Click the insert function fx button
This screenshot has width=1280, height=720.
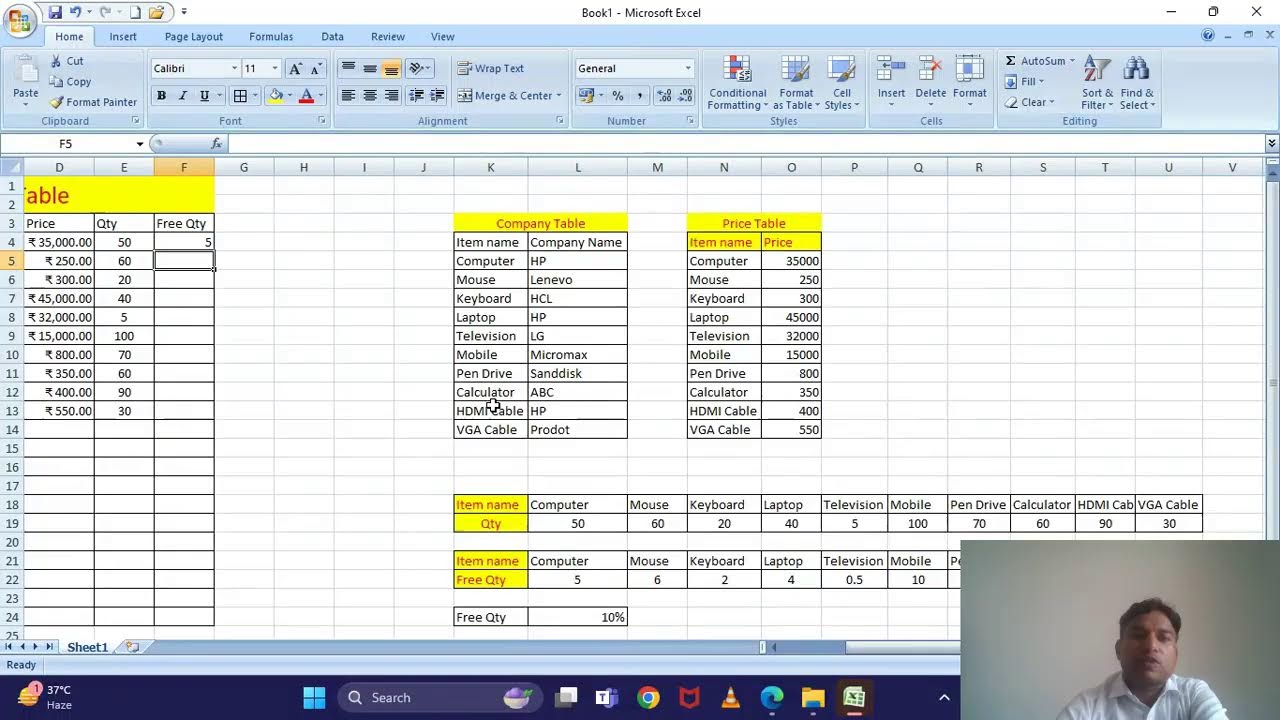[x=217, y=144]
